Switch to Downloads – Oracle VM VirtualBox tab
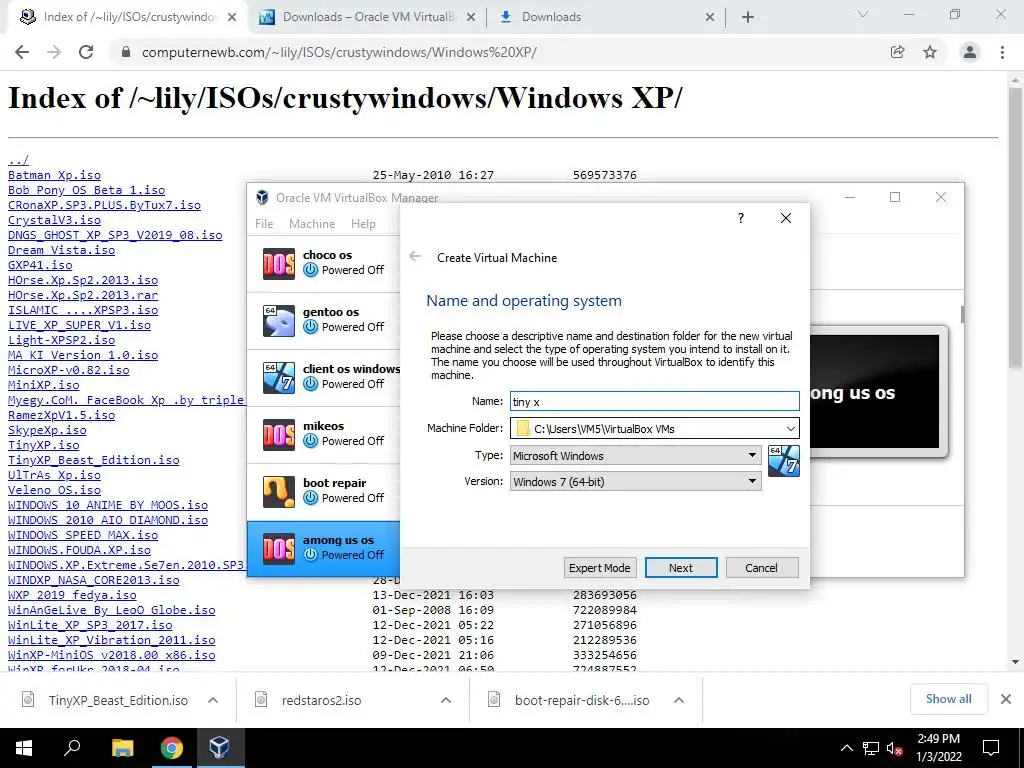This screenshot has height=768, width=1024. (367, 17)
